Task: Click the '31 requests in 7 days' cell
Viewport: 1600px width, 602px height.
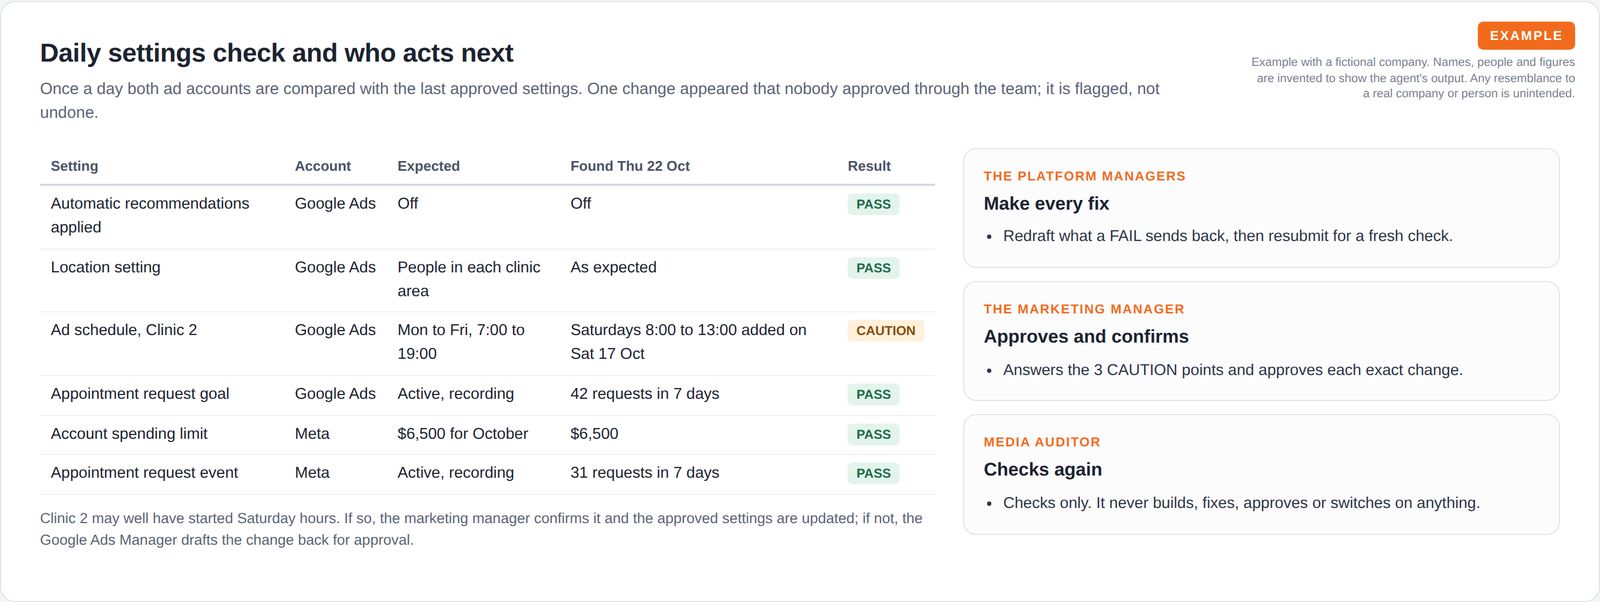Action: 645,473
